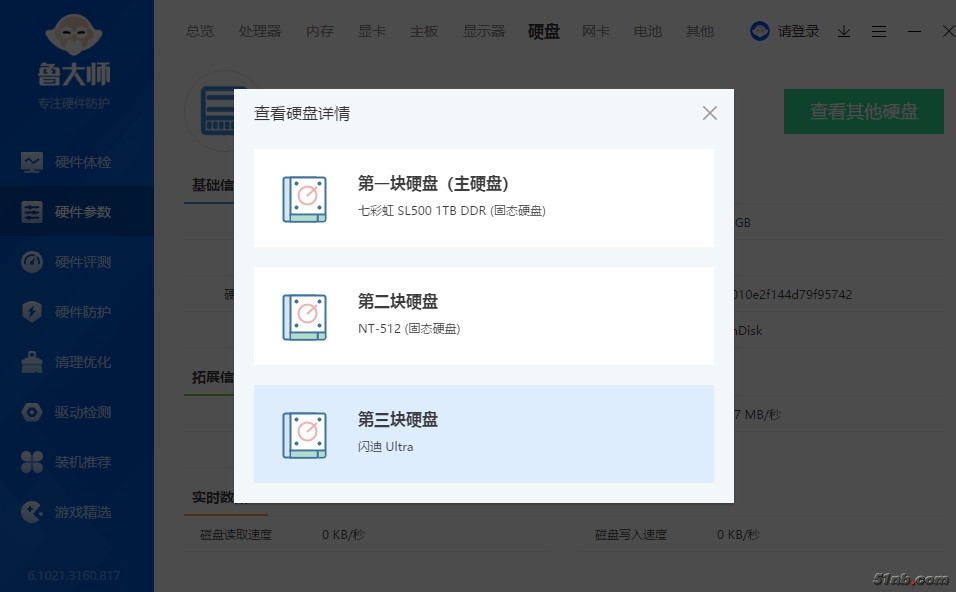Switch to the 处理器 tab
This screenshot has height=592, width=956.
[260, 31]
